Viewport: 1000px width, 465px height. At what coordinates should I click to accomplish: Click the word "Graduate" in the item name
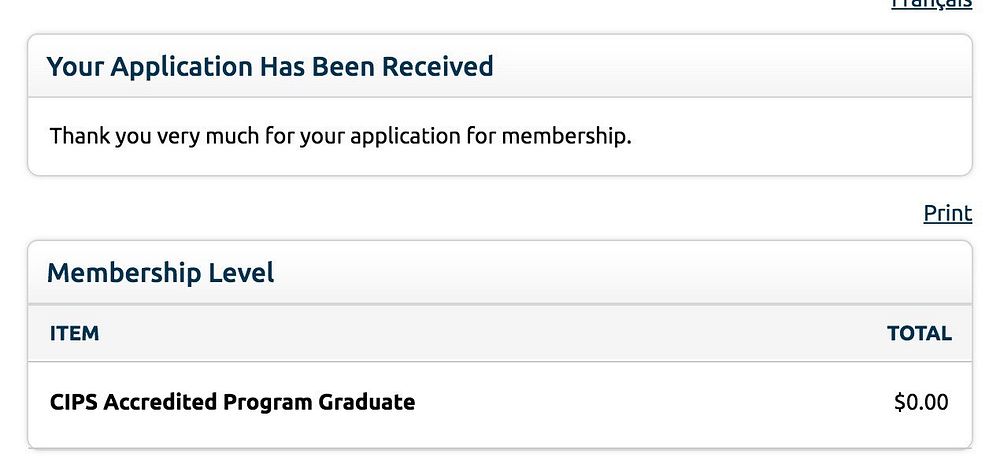(366, 402)
